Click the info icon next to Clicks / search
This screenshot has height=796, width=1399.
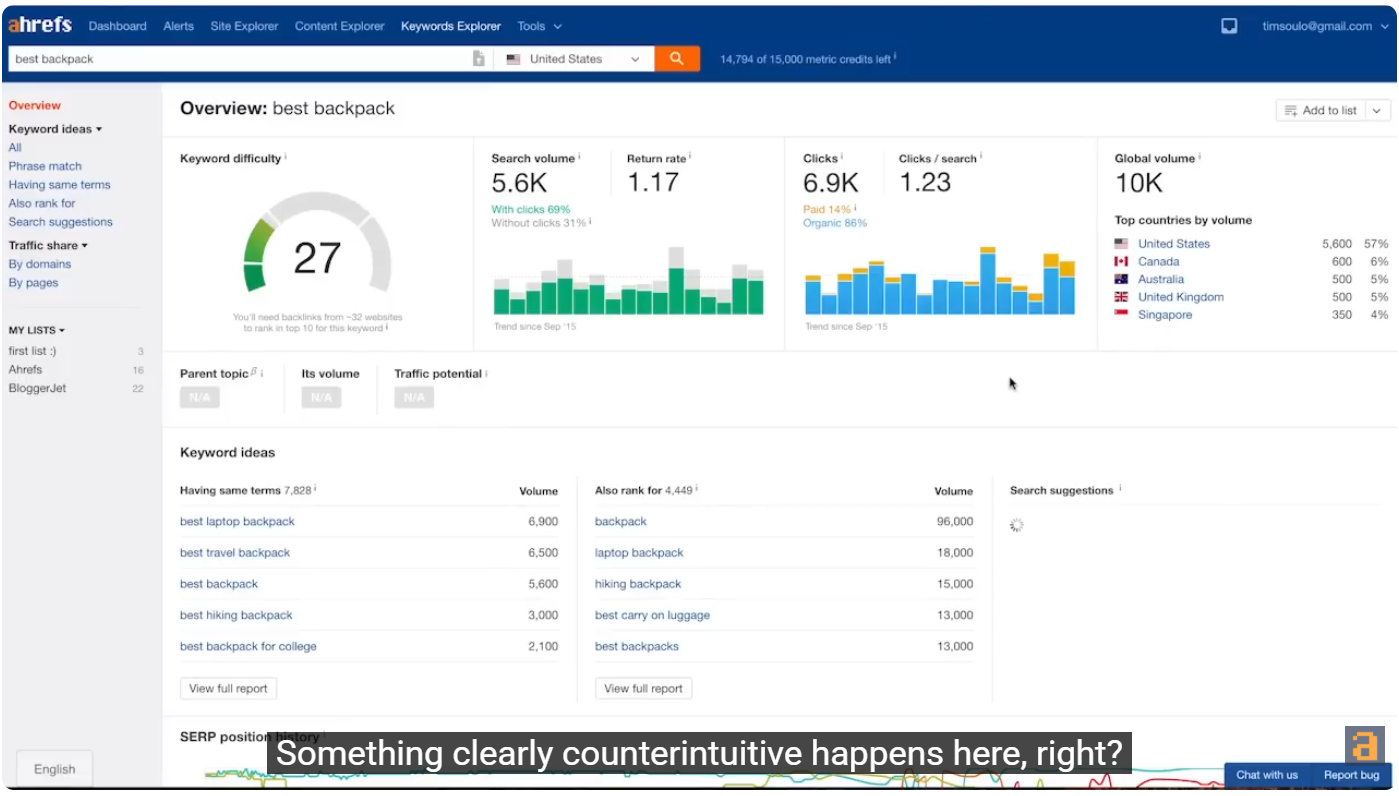click(x=981, y=157)
